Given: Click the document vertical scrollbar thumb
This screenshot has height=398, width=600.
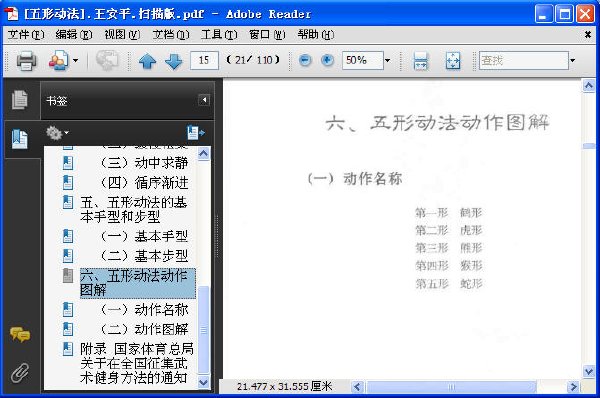Looking at the screenshot, I should (589, 146).
